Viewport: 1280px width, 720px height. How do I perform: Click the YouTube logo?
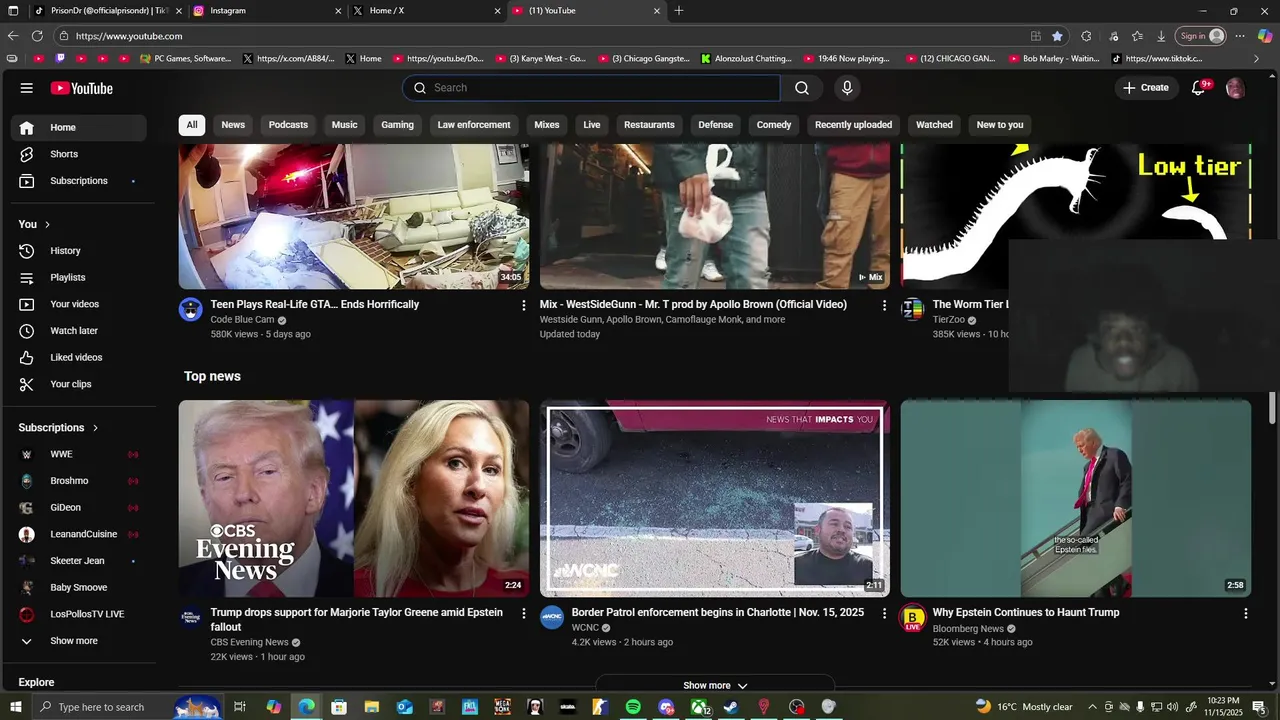pyautogui.click(x=82, y=88)
